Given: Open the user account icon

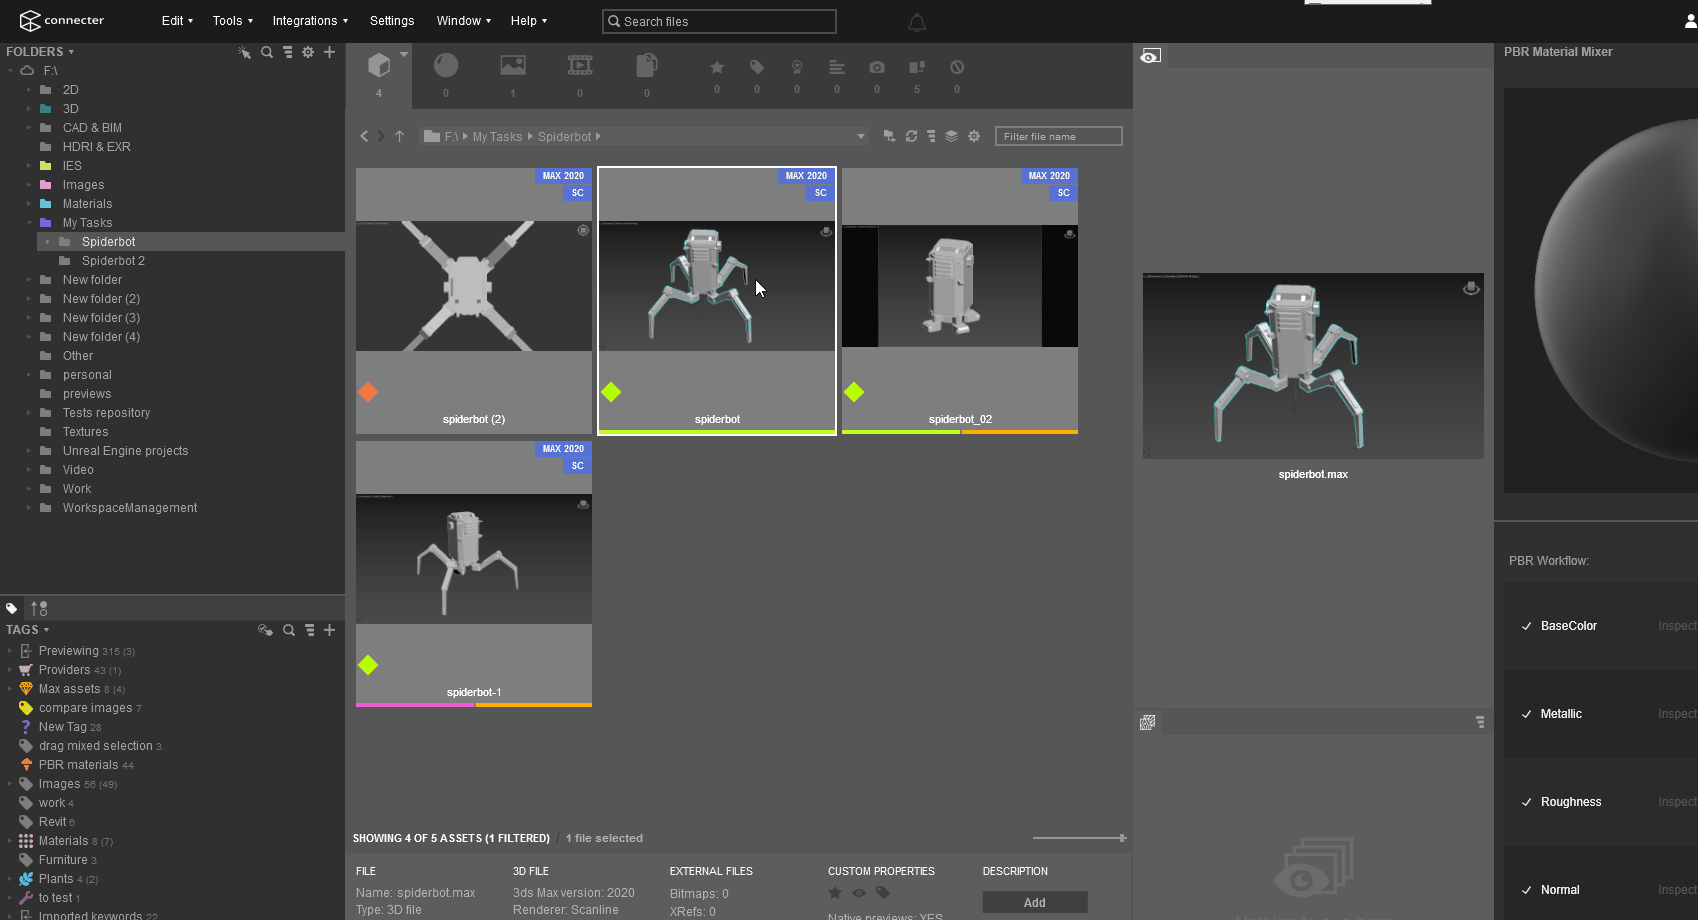Looking at the screenshot, I should [1690, 21].
